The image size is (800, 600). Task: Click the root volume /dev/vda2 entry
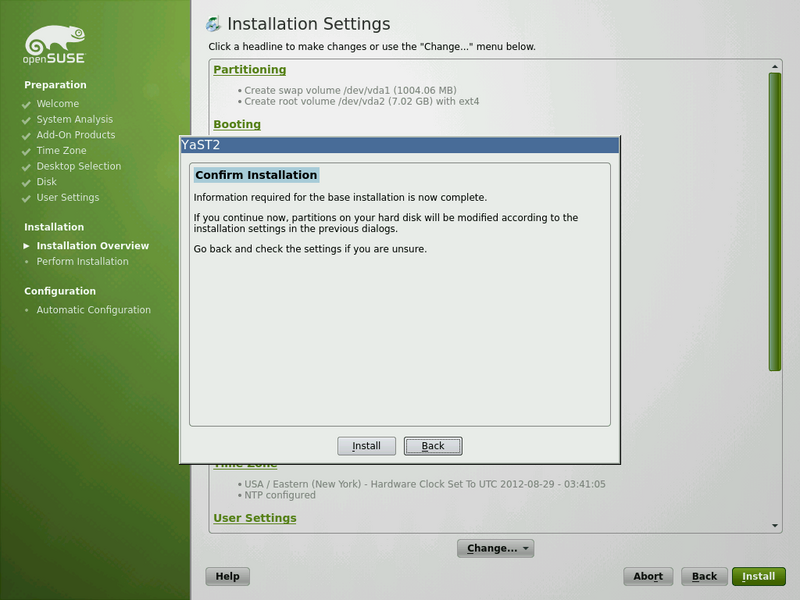(361, 102)
